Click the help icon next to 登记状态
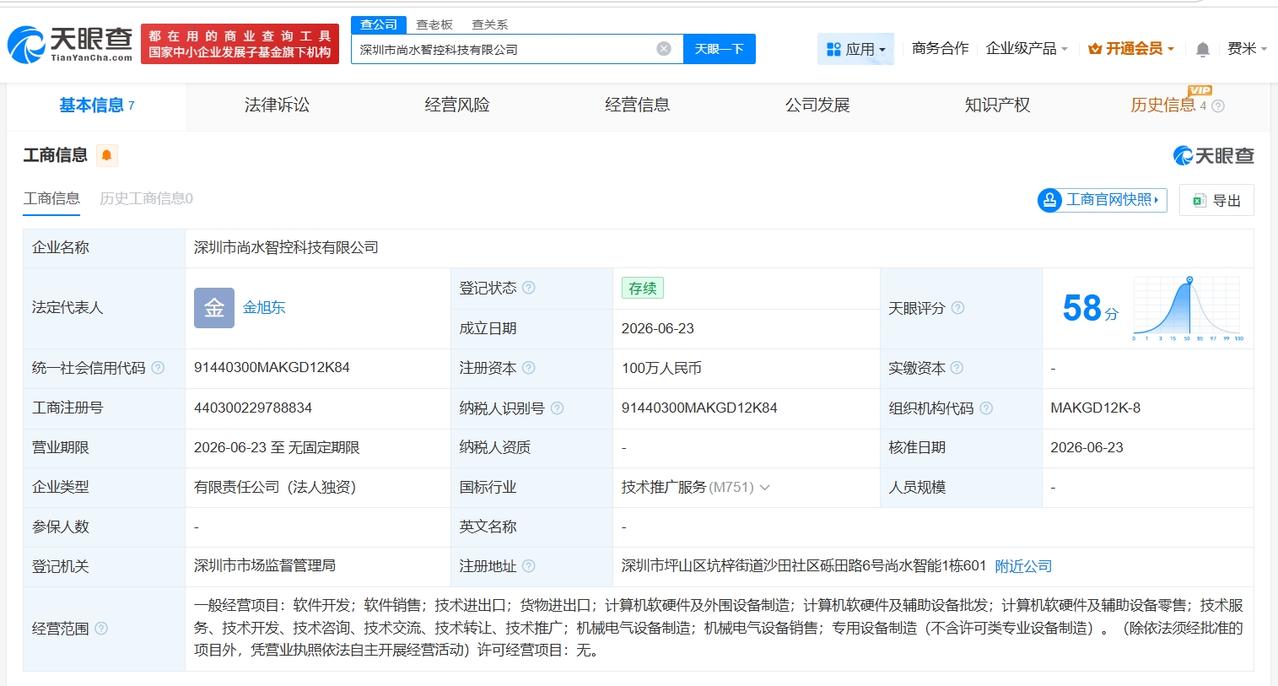This screenshot has height=686, width=1278. pyautogui.click(x=528, y=288)
